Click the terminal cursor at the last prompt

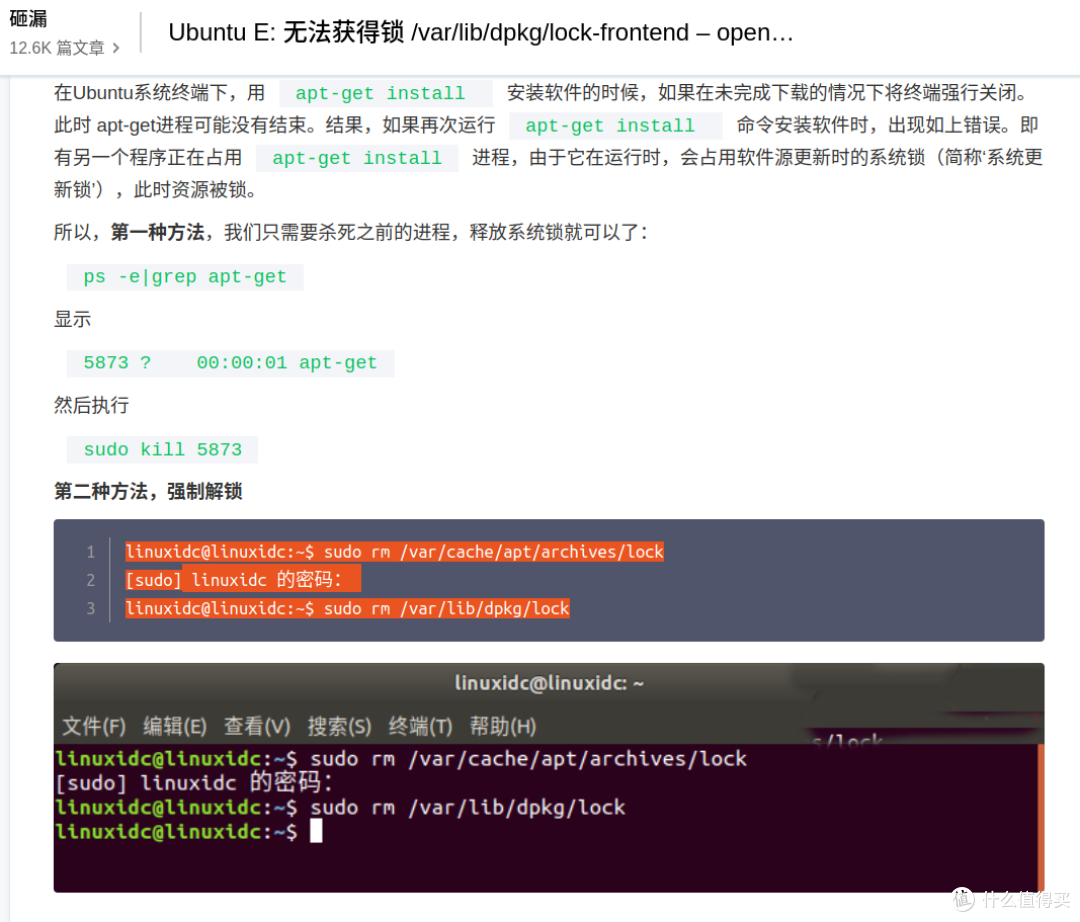pyautogui.click(x=316, y=831)
